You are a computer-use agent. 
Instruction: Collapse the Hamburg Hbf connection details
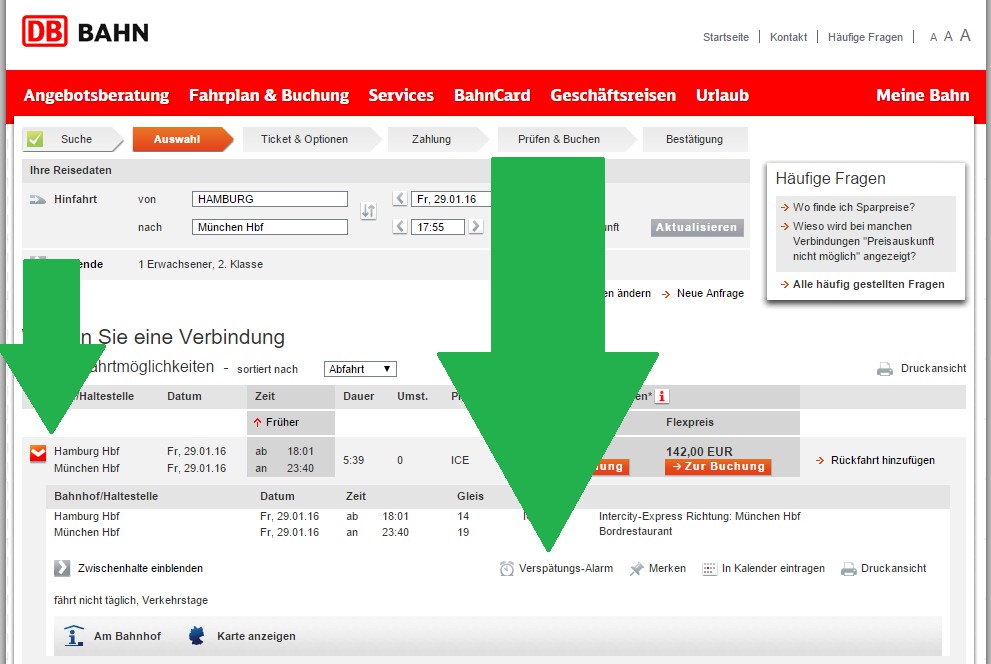(38, 454)
